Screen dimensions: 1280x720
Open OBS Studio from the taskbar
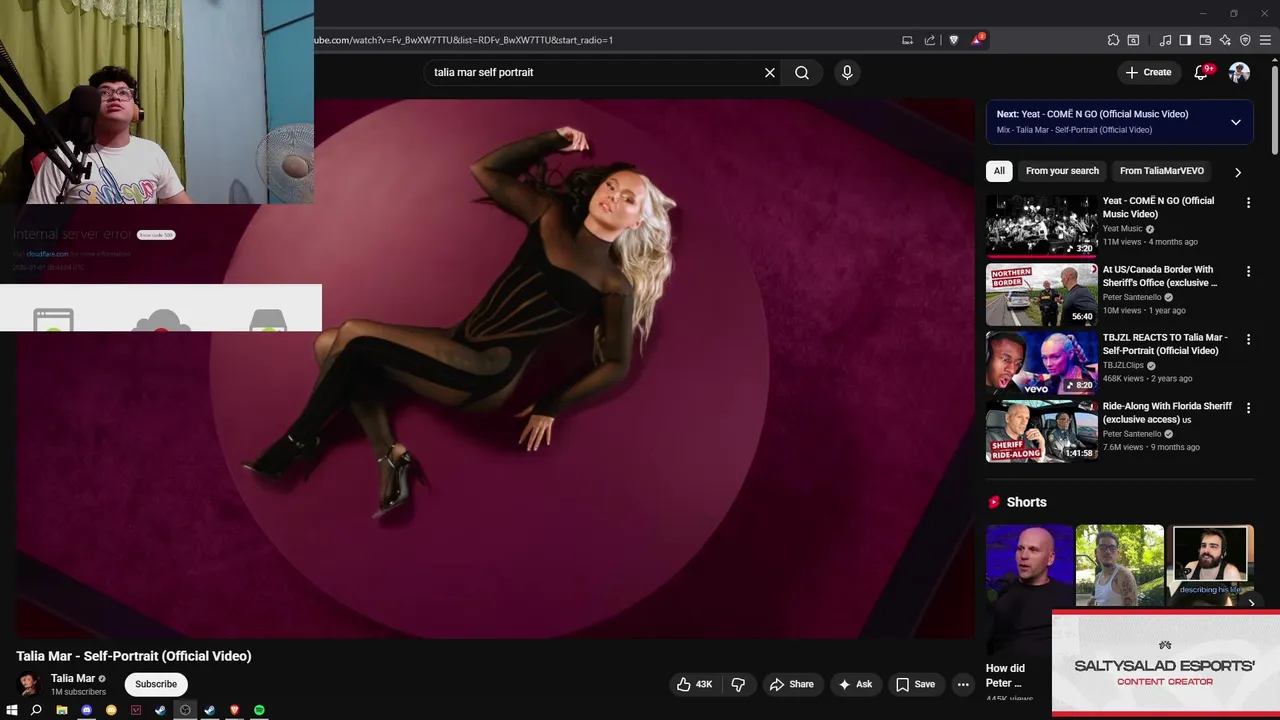185,710
